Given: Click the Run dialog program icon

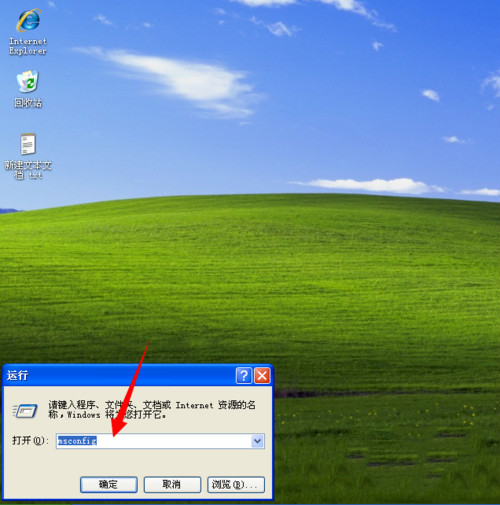Looking at the screenshot, I should [25, 411].
